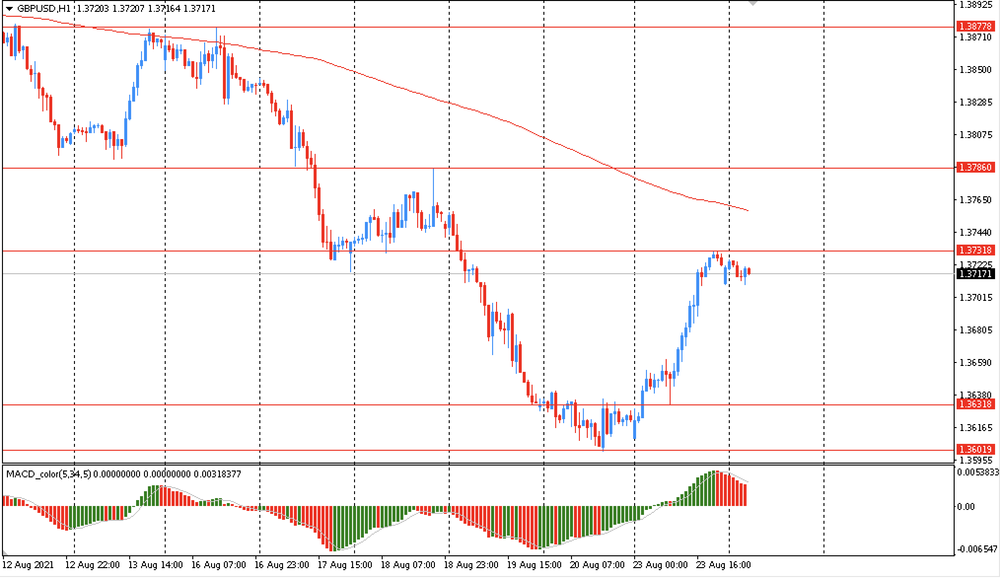
Task: Click the MACD scale value -0.006547
Action: [977, 549]
